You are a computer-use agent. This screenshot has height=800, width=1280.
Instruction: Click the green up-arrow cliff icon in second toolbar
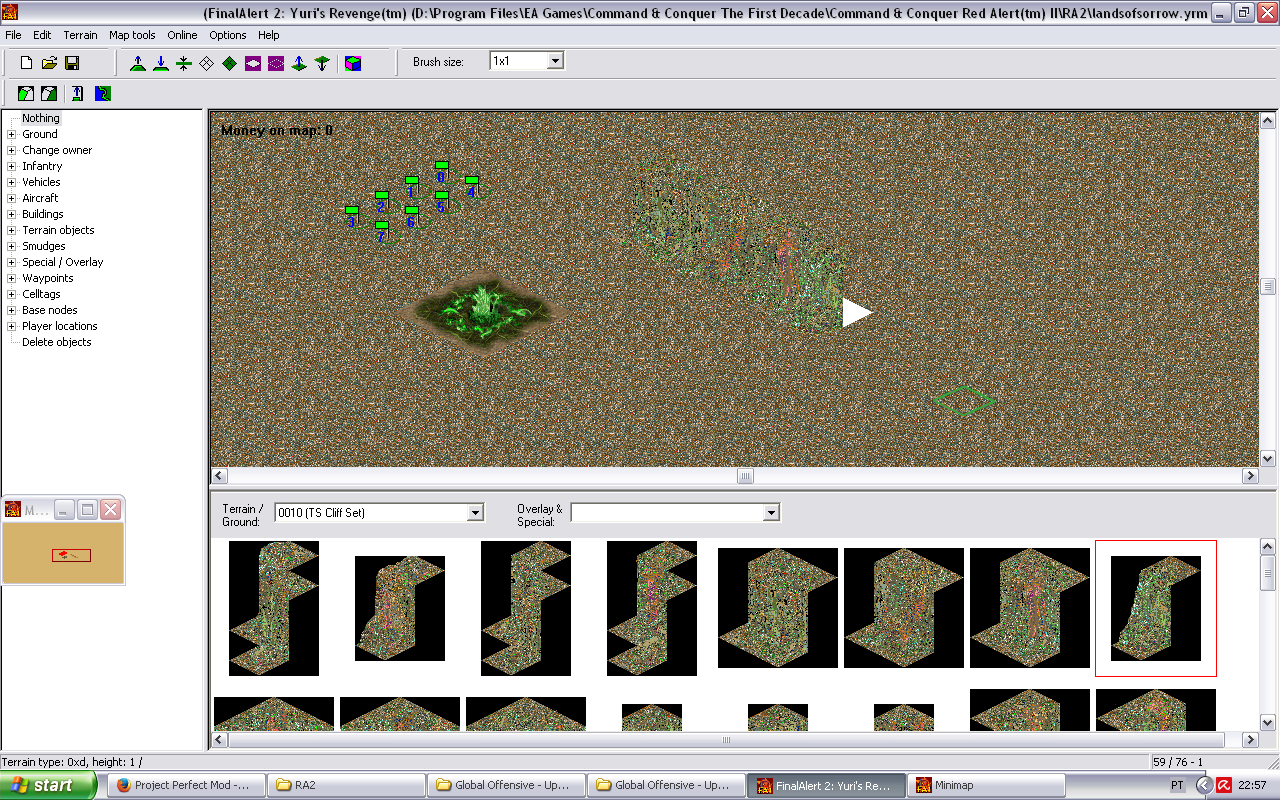pyautogui.click(x=78, y=94)
